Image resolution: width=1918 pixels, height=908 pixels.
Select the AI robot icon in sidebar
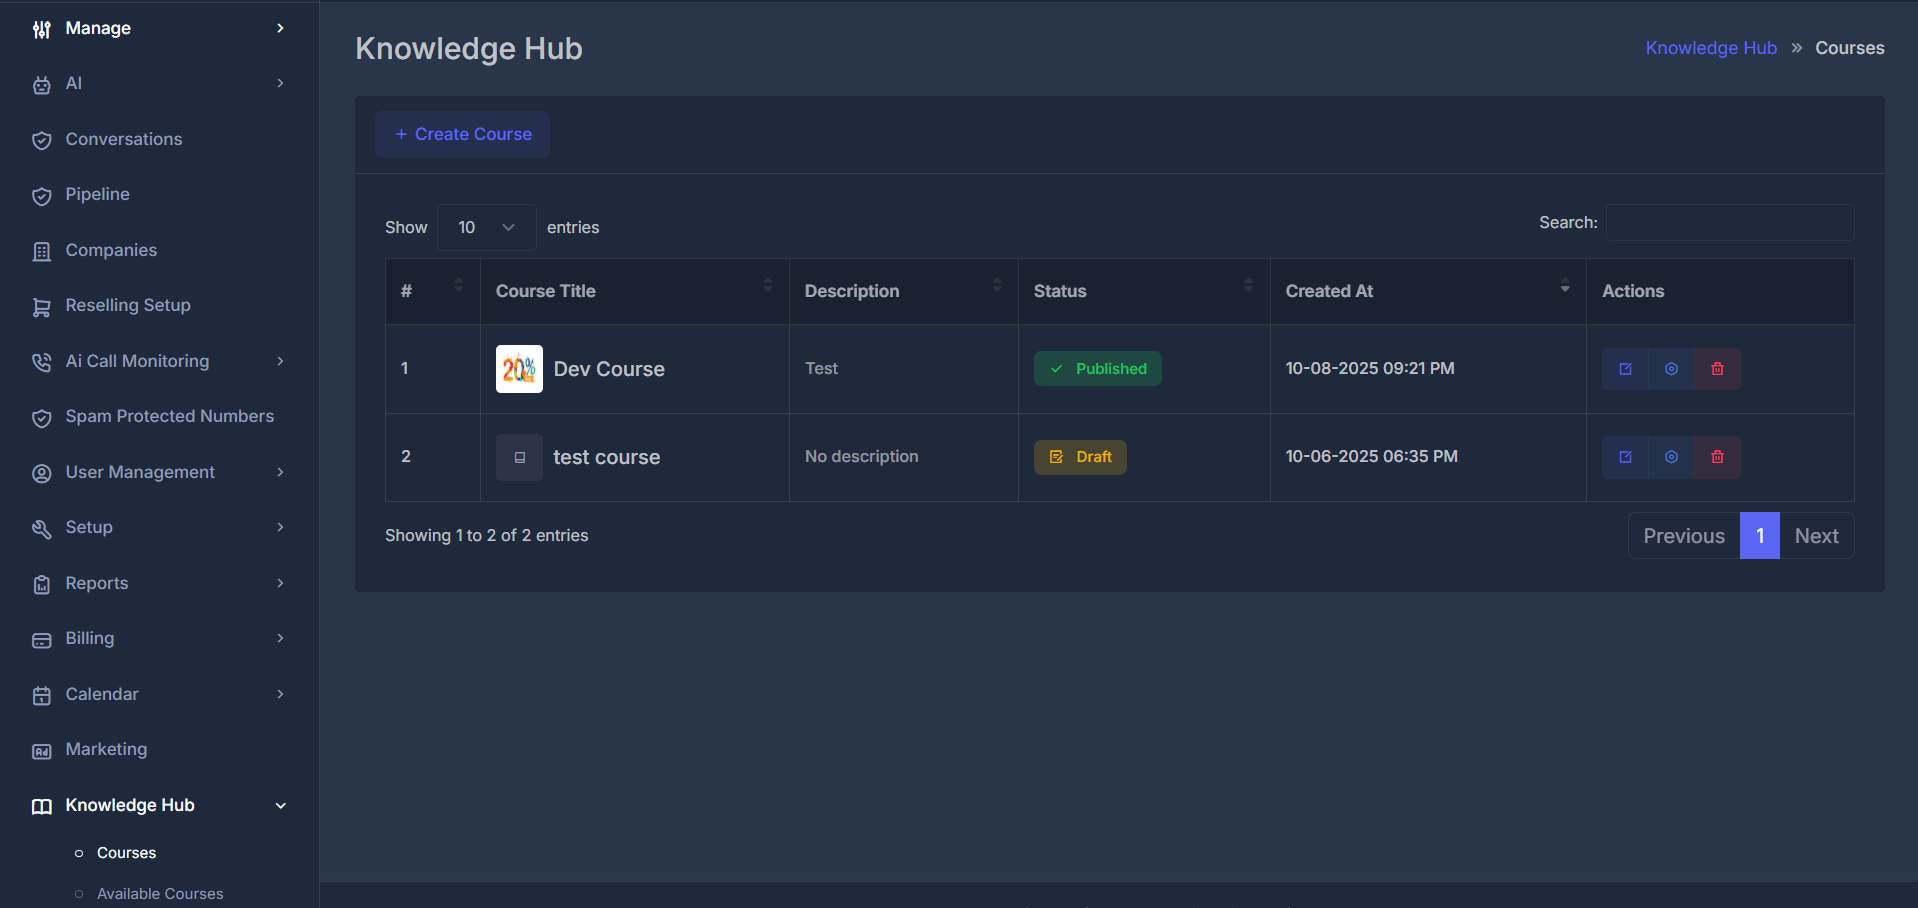tap(41, 83)
